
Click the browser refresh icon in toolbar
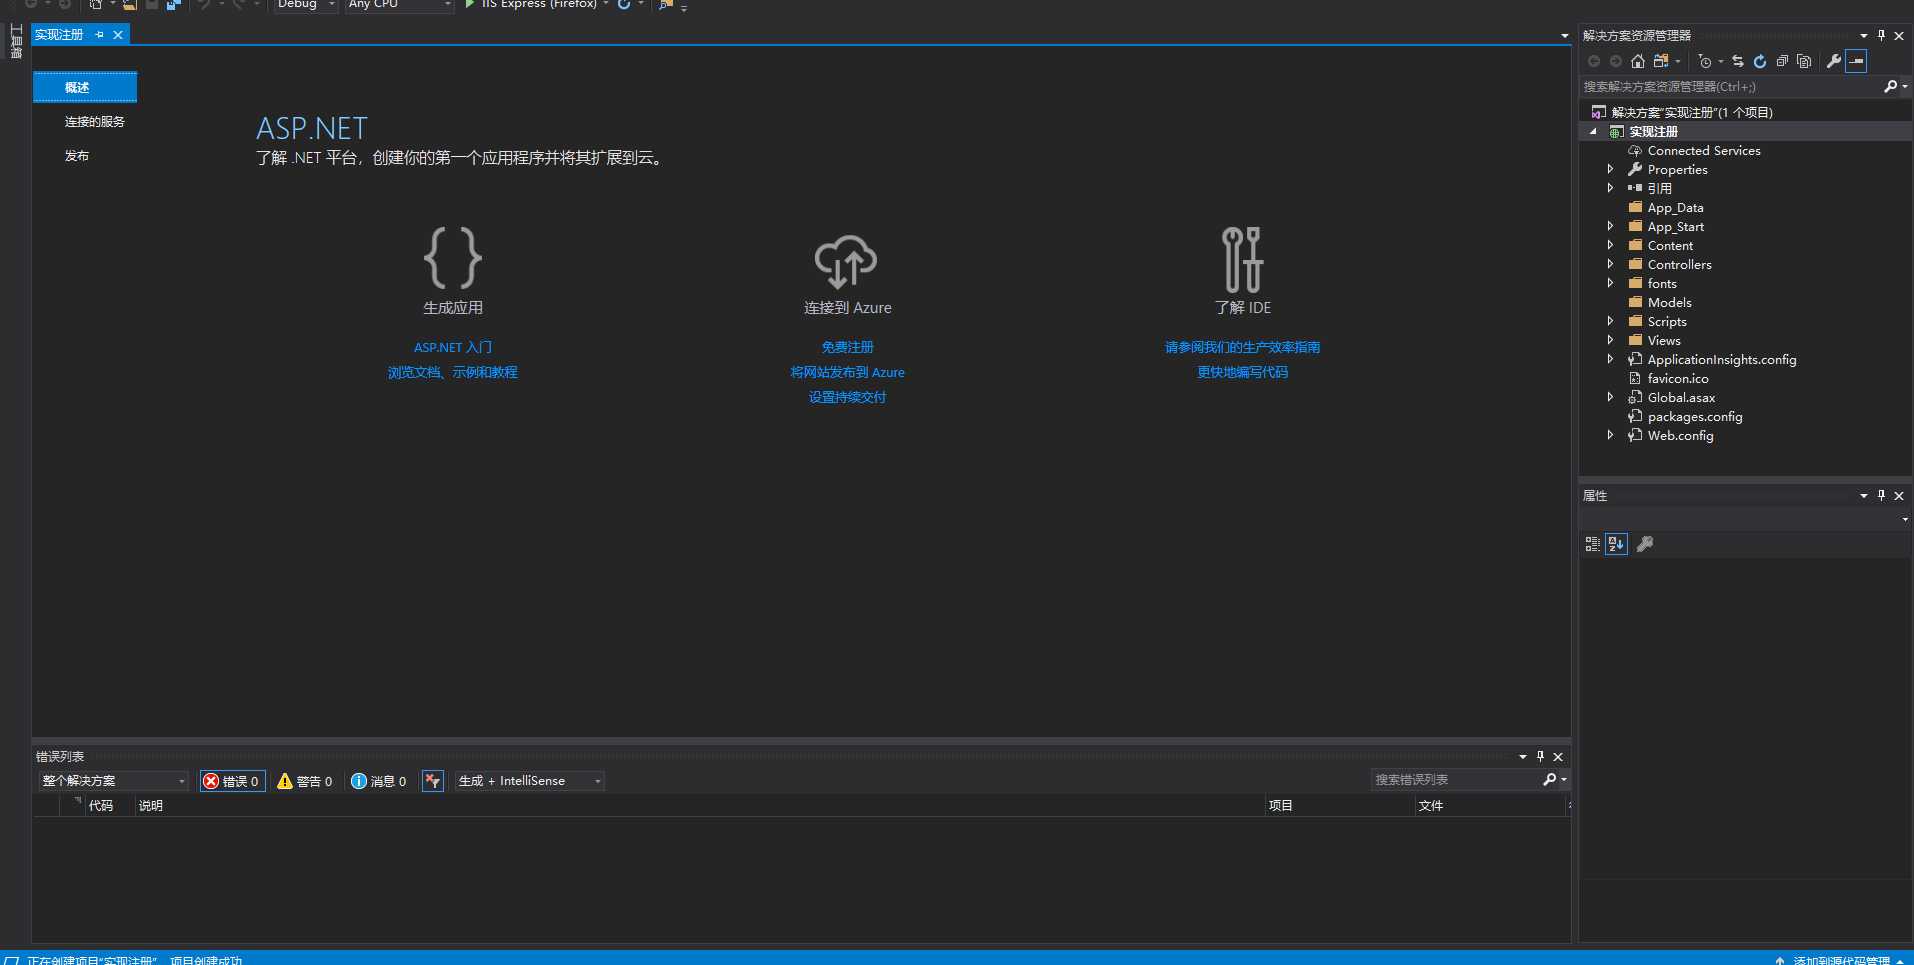(x=624, y=4)
